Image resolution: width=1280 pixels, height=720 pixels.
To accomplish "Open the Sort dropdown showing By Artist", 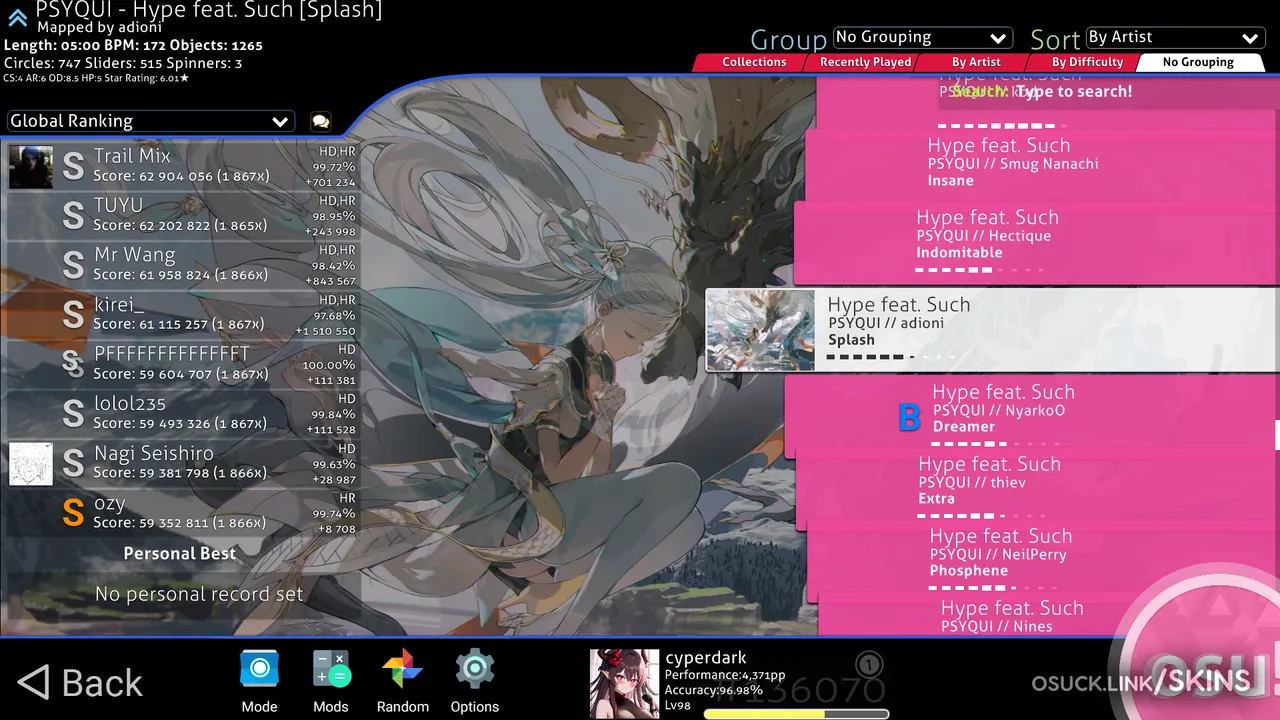I will (x=1174, y=38).
